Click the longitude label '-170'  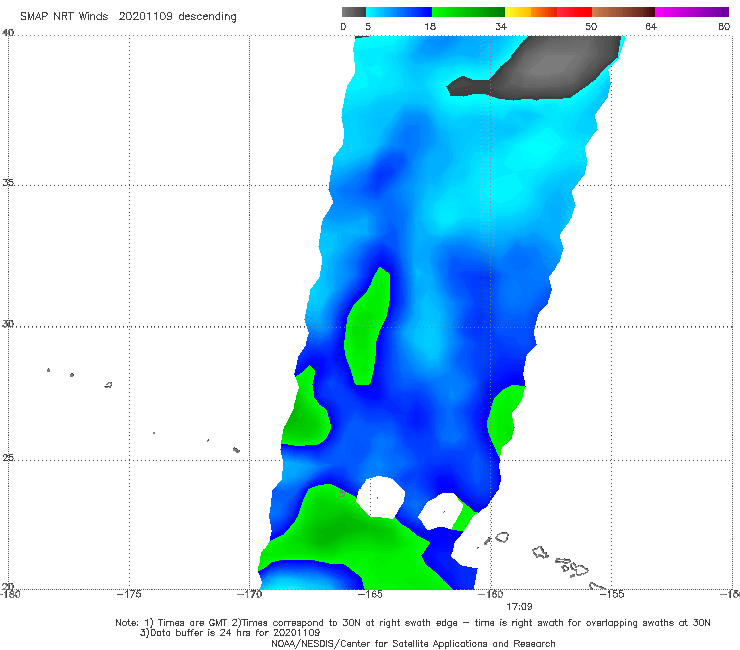pyautogui.click(x=249, y=594)
